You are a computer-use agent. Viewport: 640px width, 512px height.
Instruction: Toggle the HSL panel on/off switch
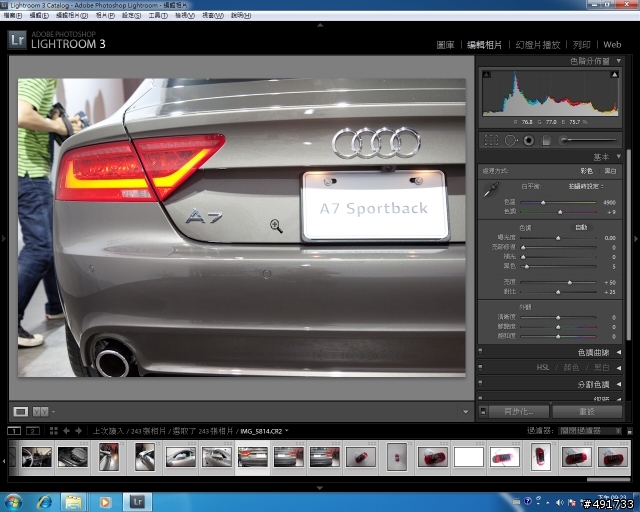(480, 367)
